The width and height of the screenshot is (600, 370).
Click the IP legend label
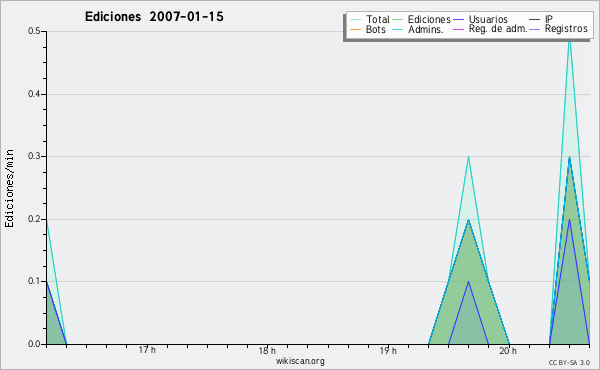click(x=549, y=19)
